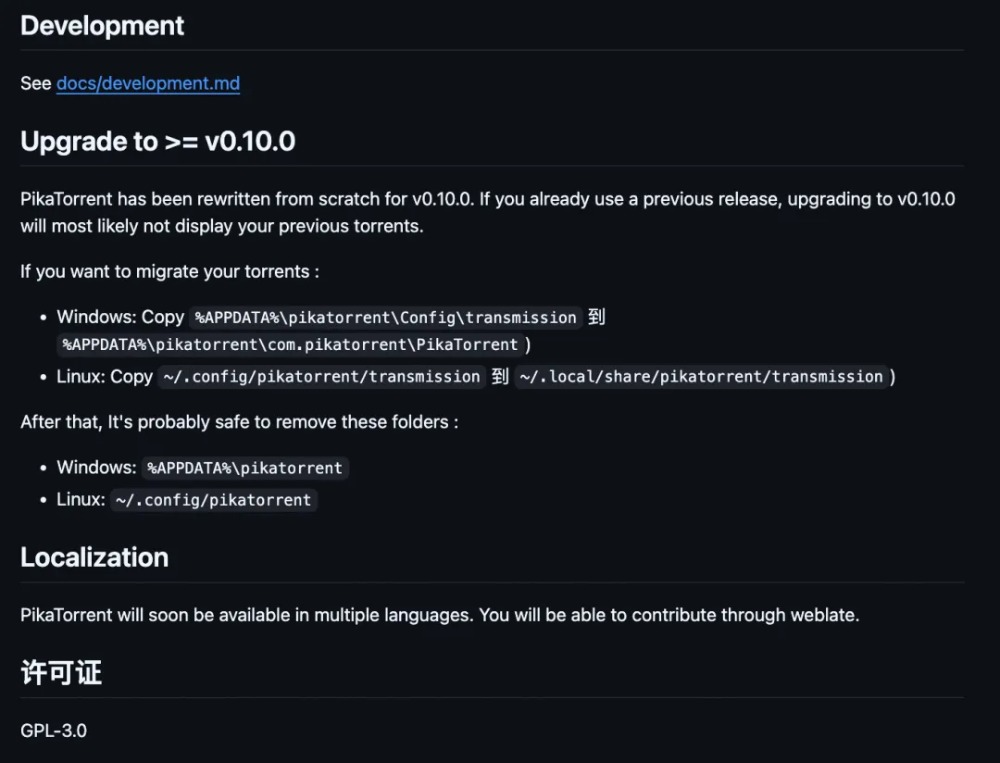The width and height of the screenshot is (1000, 763).
Task: Click the %APPDATA%\pikatorrent\Config\transmission code path
Action: tap(386, 317)
